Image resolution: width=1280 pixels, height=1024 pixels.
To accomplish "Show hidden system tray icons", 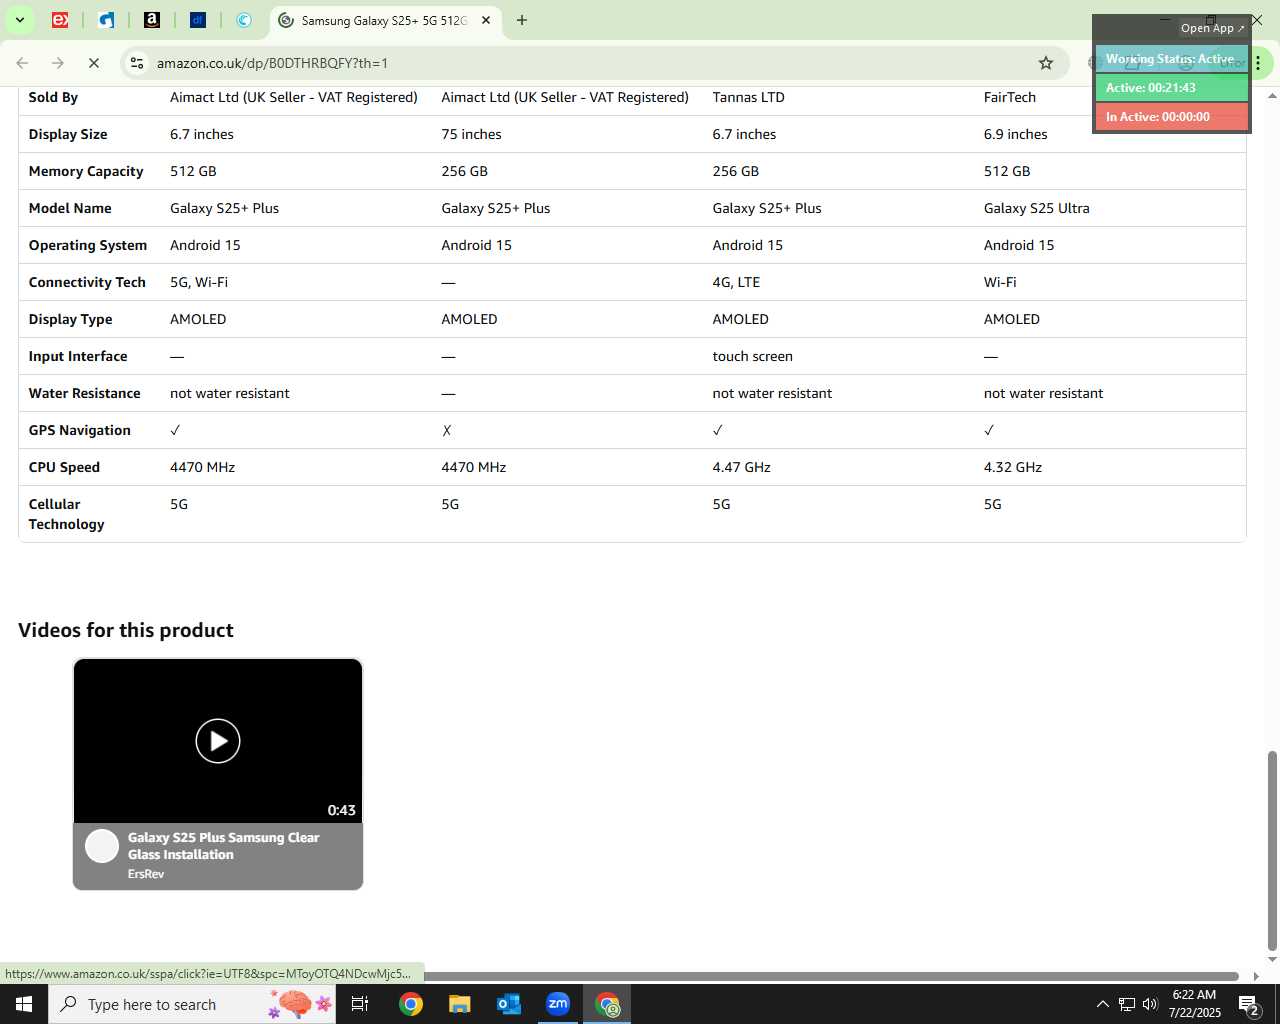I will pyautogui.click(x=1102, y=1004).
